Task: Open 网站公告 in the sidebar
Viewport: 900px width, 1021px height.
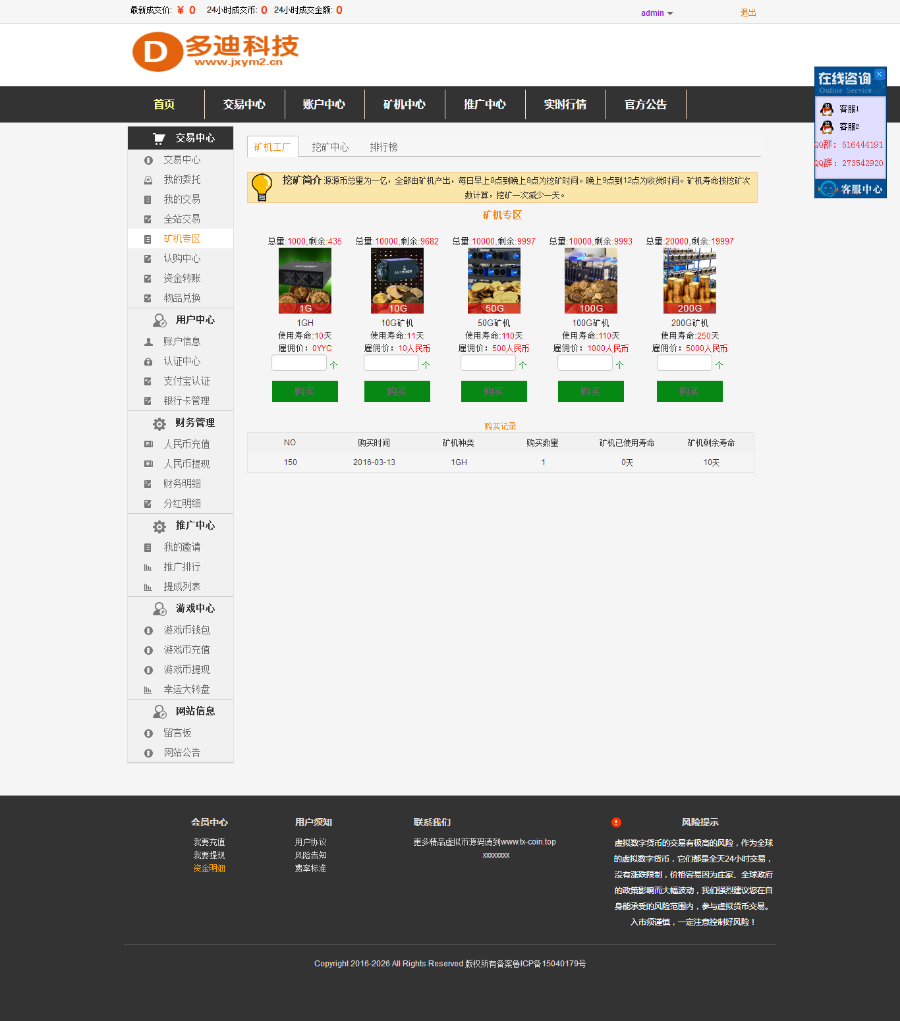Action: pos(182,753)
